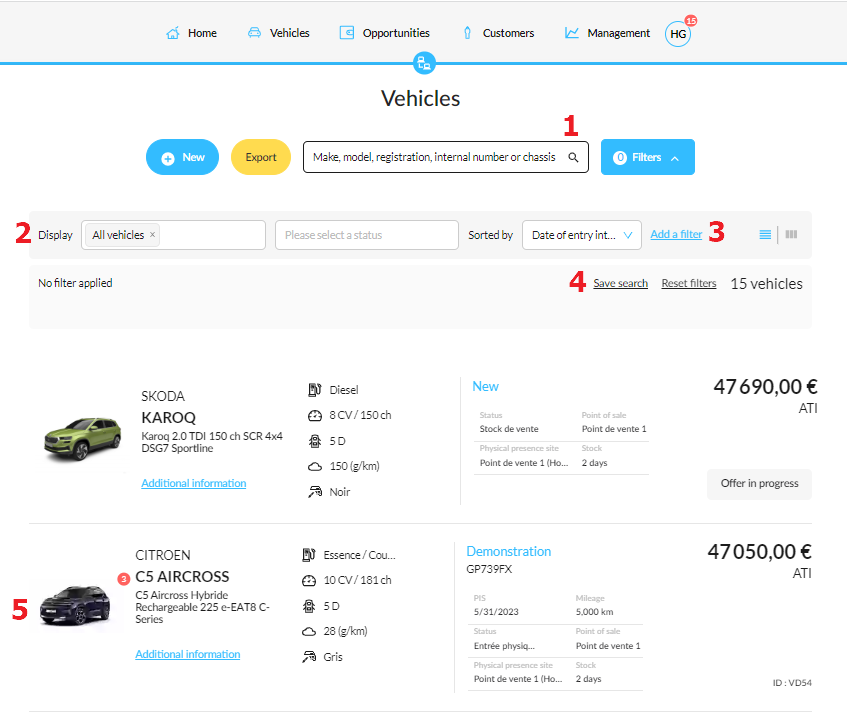847x722 pixels.
Task: Click the KAROQ model title
Action: pyautogui.click(x=169, y=417)
